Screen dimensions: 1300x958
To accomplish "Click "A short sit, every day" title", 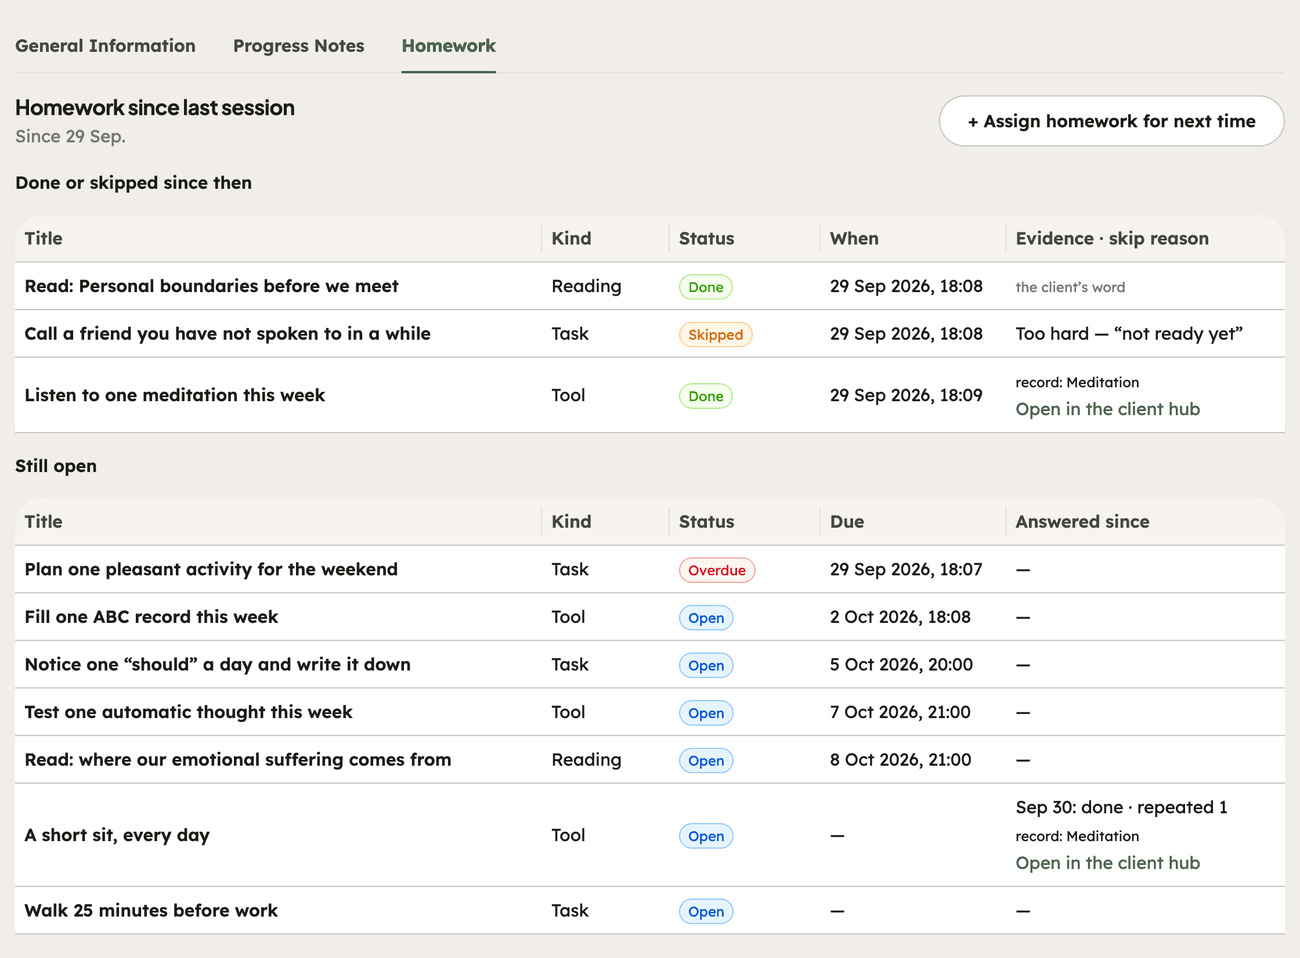I will (117, 835).
